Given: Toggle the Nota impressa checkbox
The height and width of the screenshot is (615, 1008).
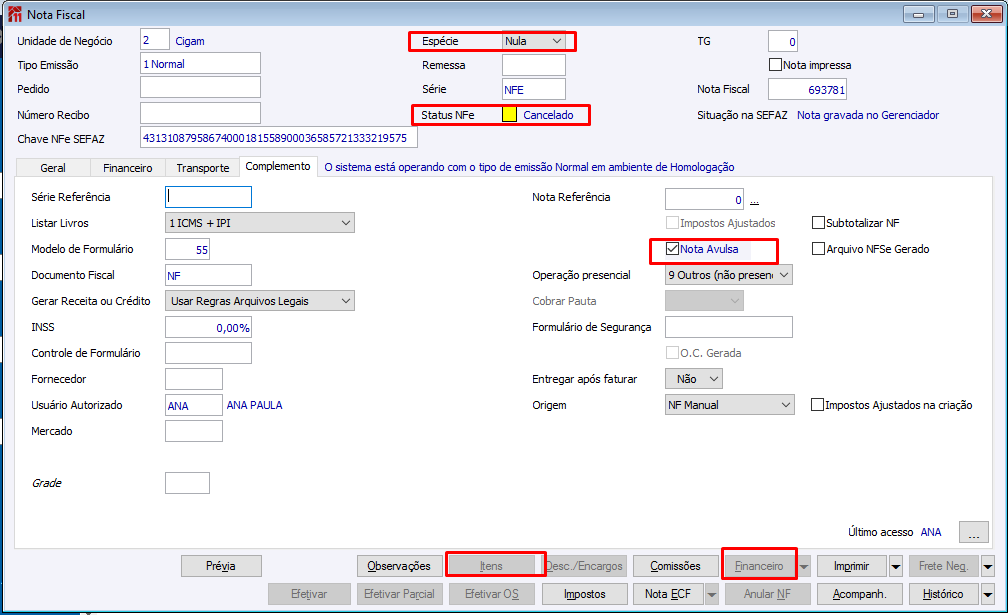Looking at the screenshot, I should (776, 65).
